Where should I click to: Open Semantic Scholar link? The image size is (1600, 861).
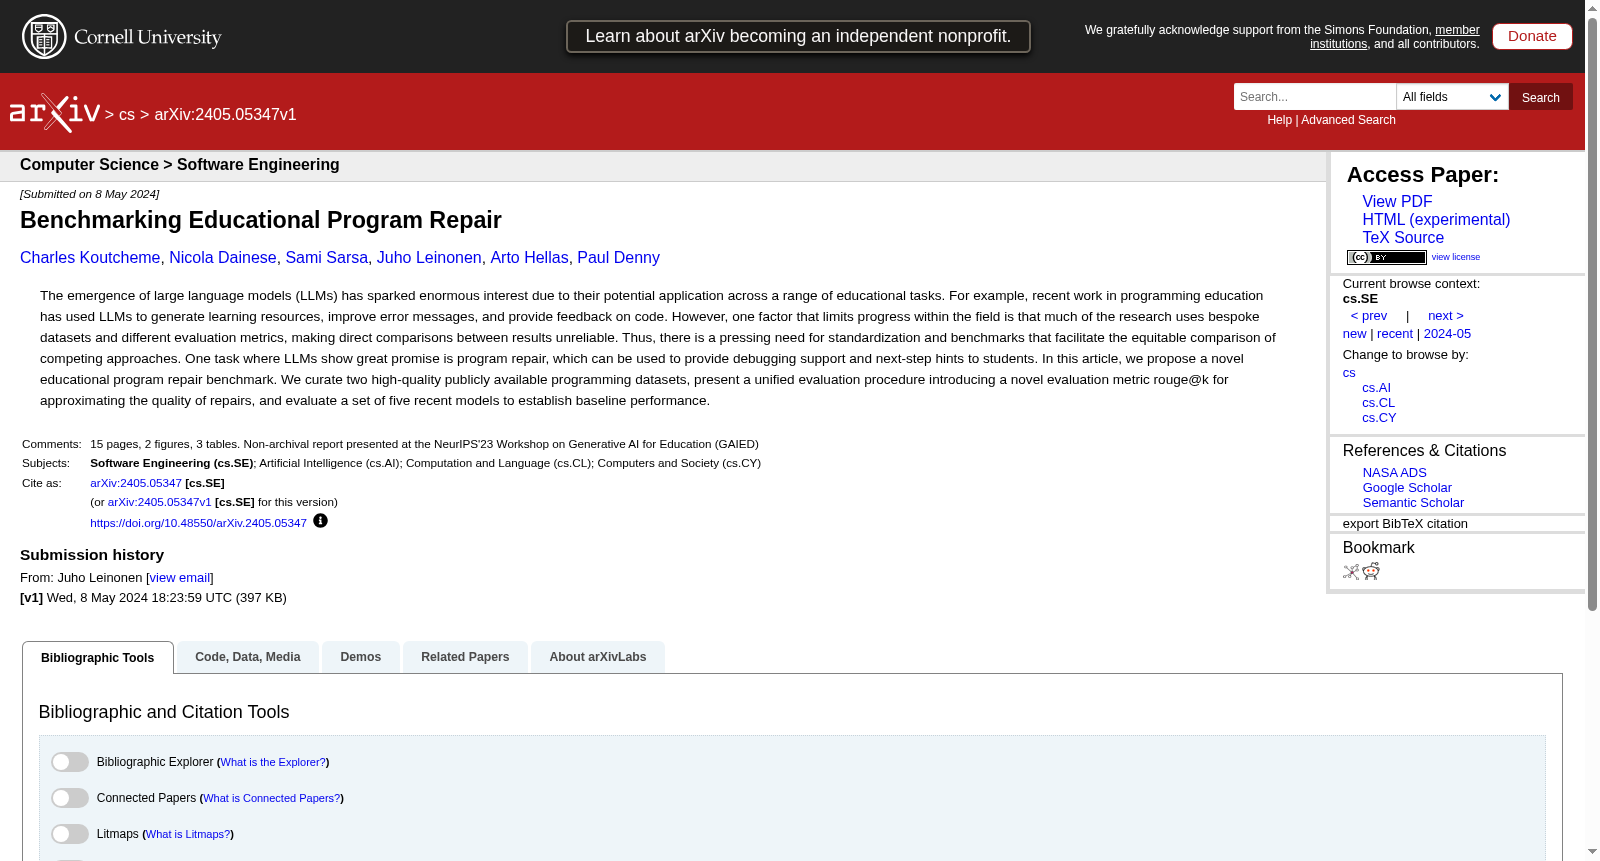[x=1413, y=503]
